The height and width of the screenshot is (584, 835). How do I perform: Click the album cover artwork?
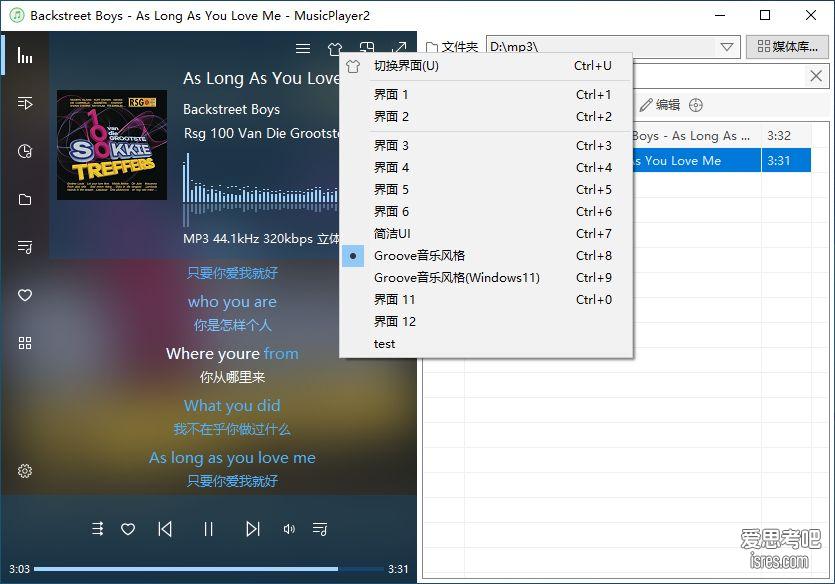click(112, 145)
